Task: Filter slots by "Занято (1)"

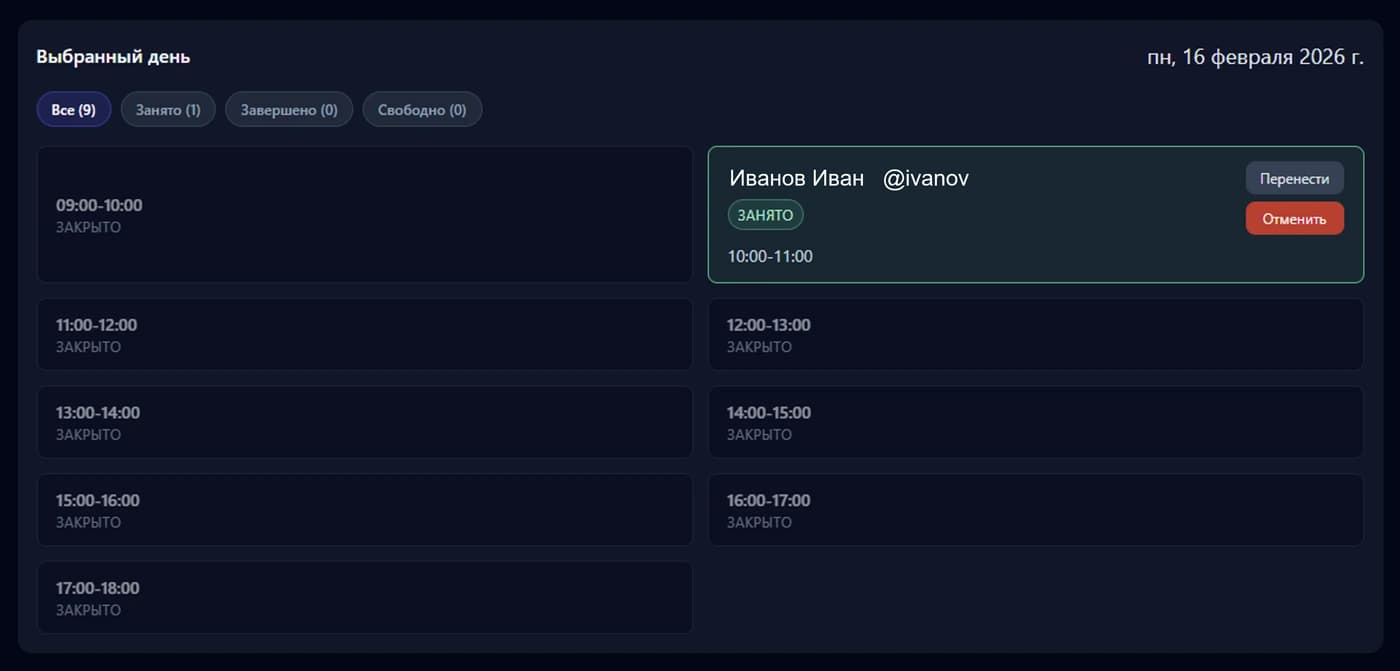Action: click(168, 110)
